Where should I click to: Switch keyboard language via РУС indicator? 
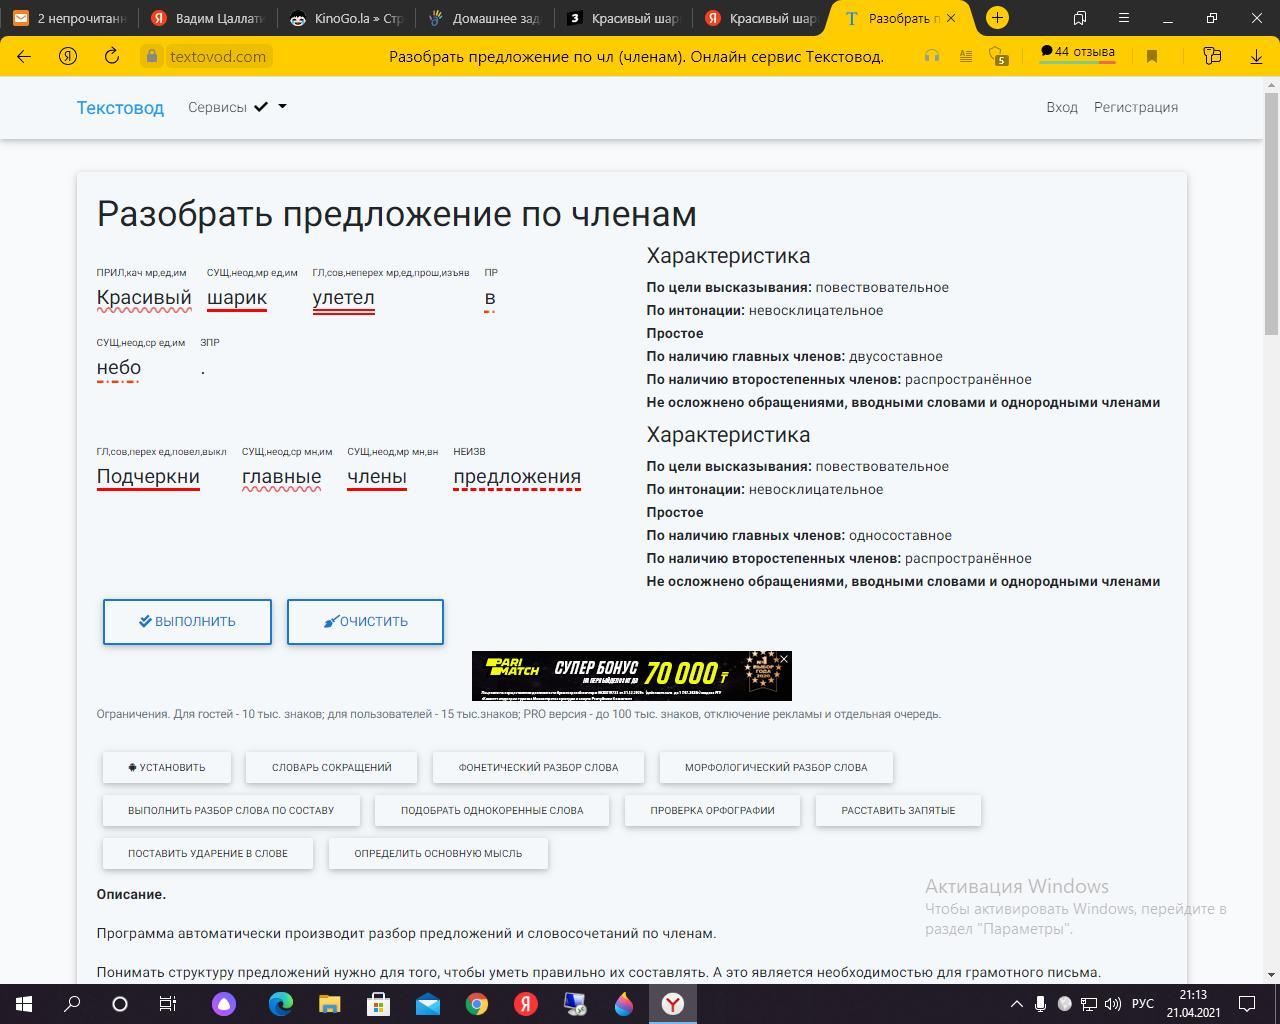(1142, 1004)
